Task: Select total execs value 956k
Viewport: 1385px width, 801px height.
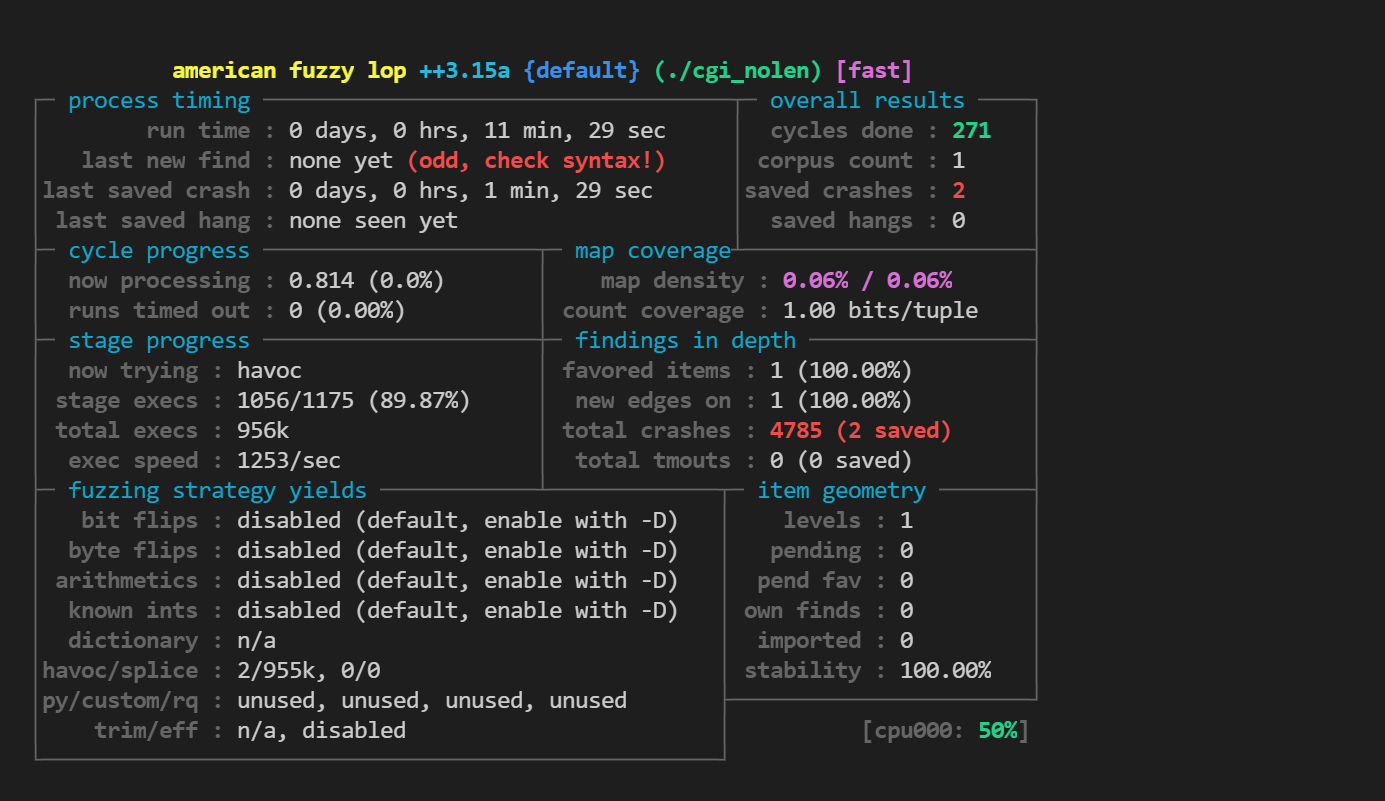Action: tap(263, 431)
